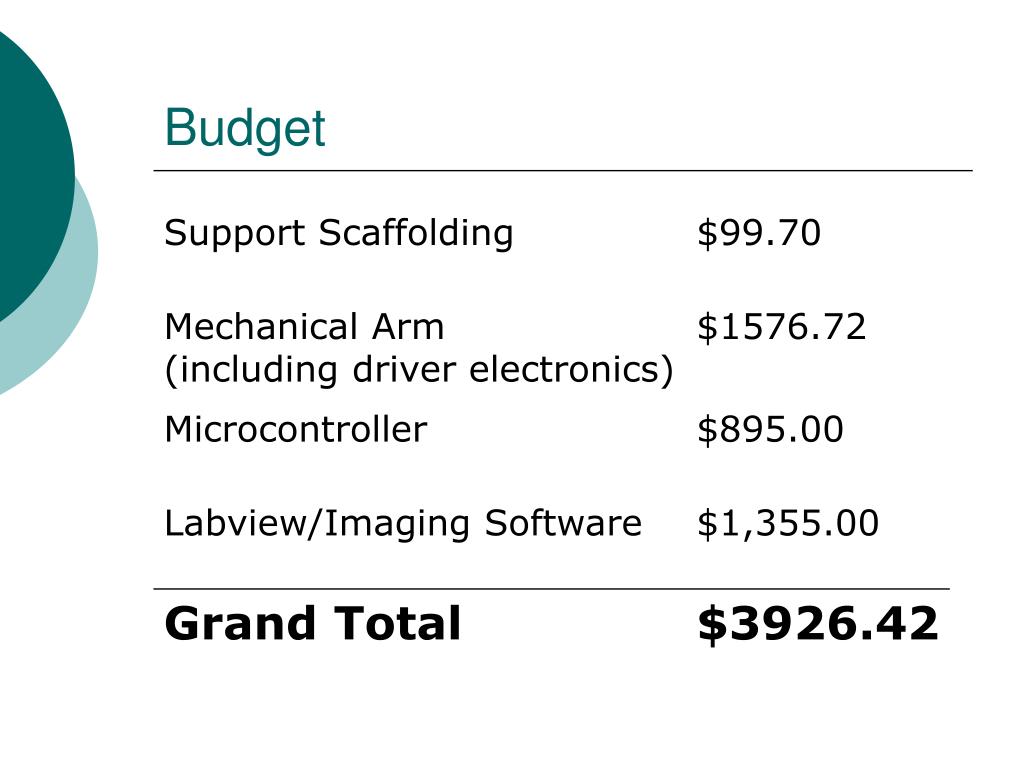Click the including driver electronics text

pyautogui.click(x=419, y=370)
